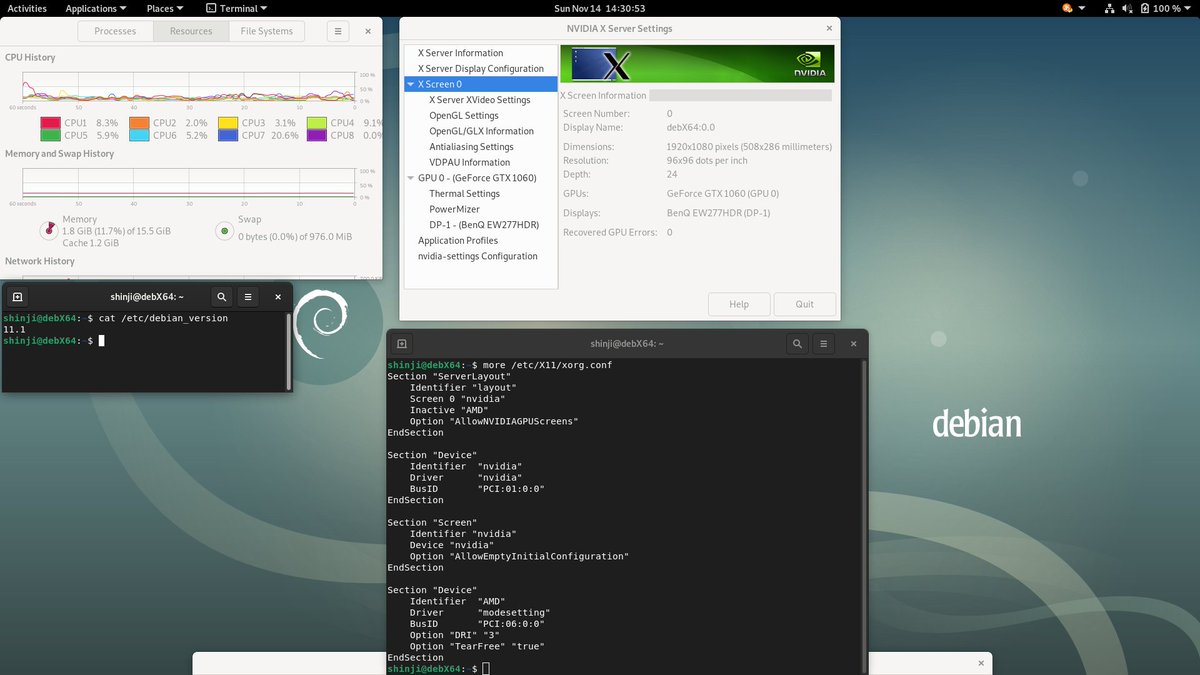This screenshot has height=675, width=1200.
Task: Click the muted volume icon in top bar
Action: tap(1125, 8)
